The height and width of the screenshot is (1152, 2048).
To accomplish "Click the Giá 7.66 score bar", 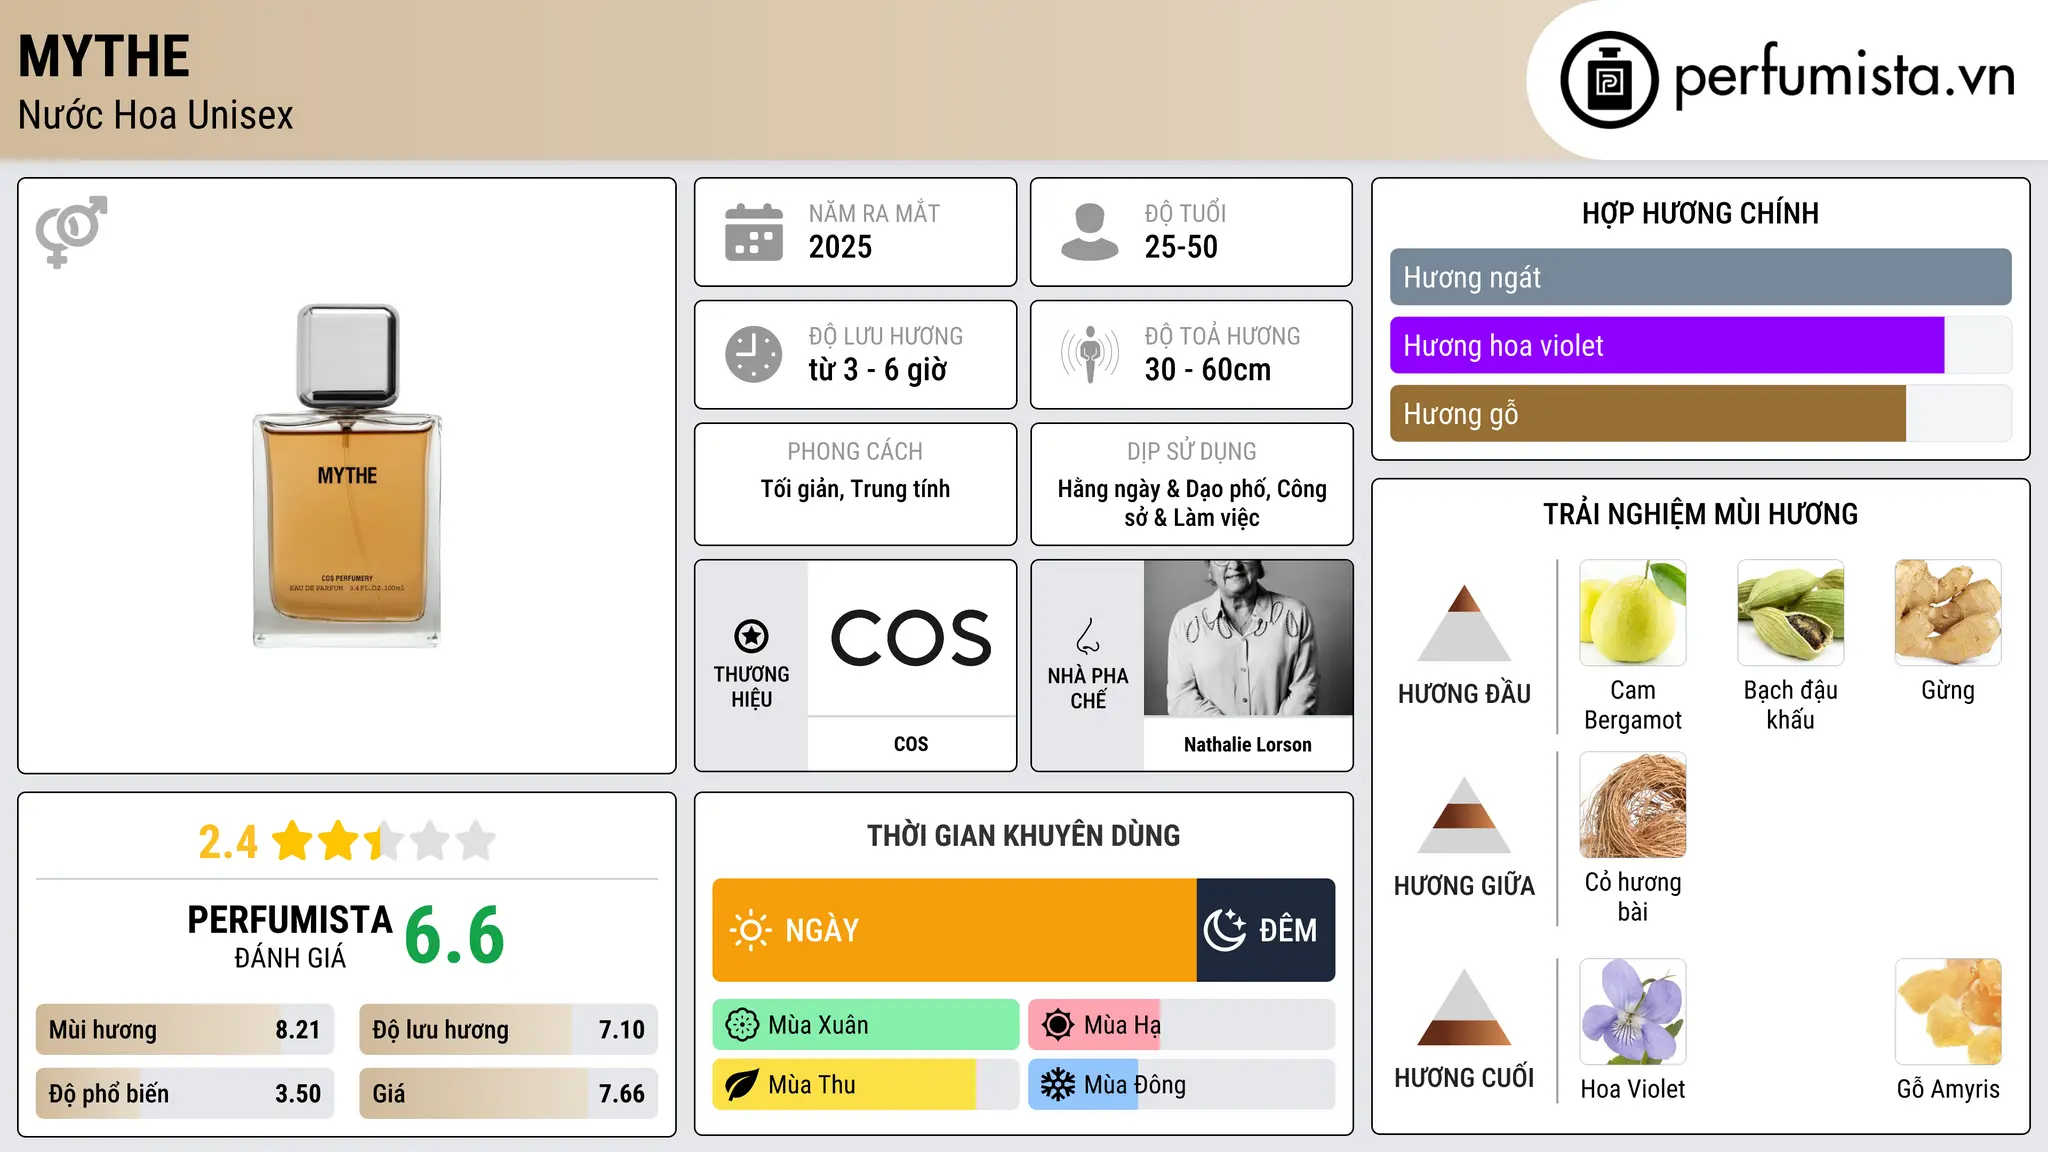I will tap(509, 1094).
